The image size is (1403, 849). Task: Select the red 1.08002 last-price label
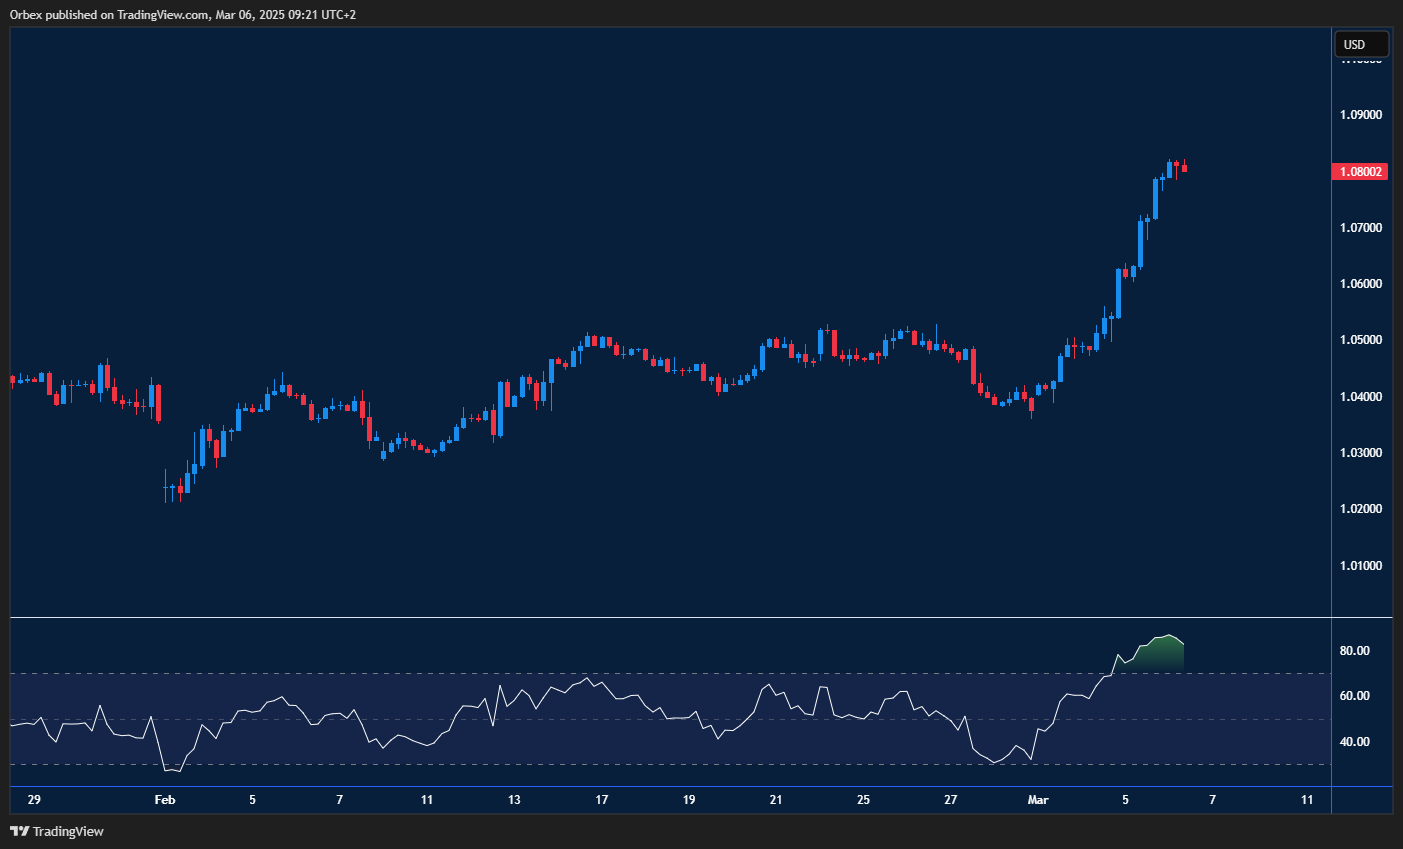[1360, 171]
